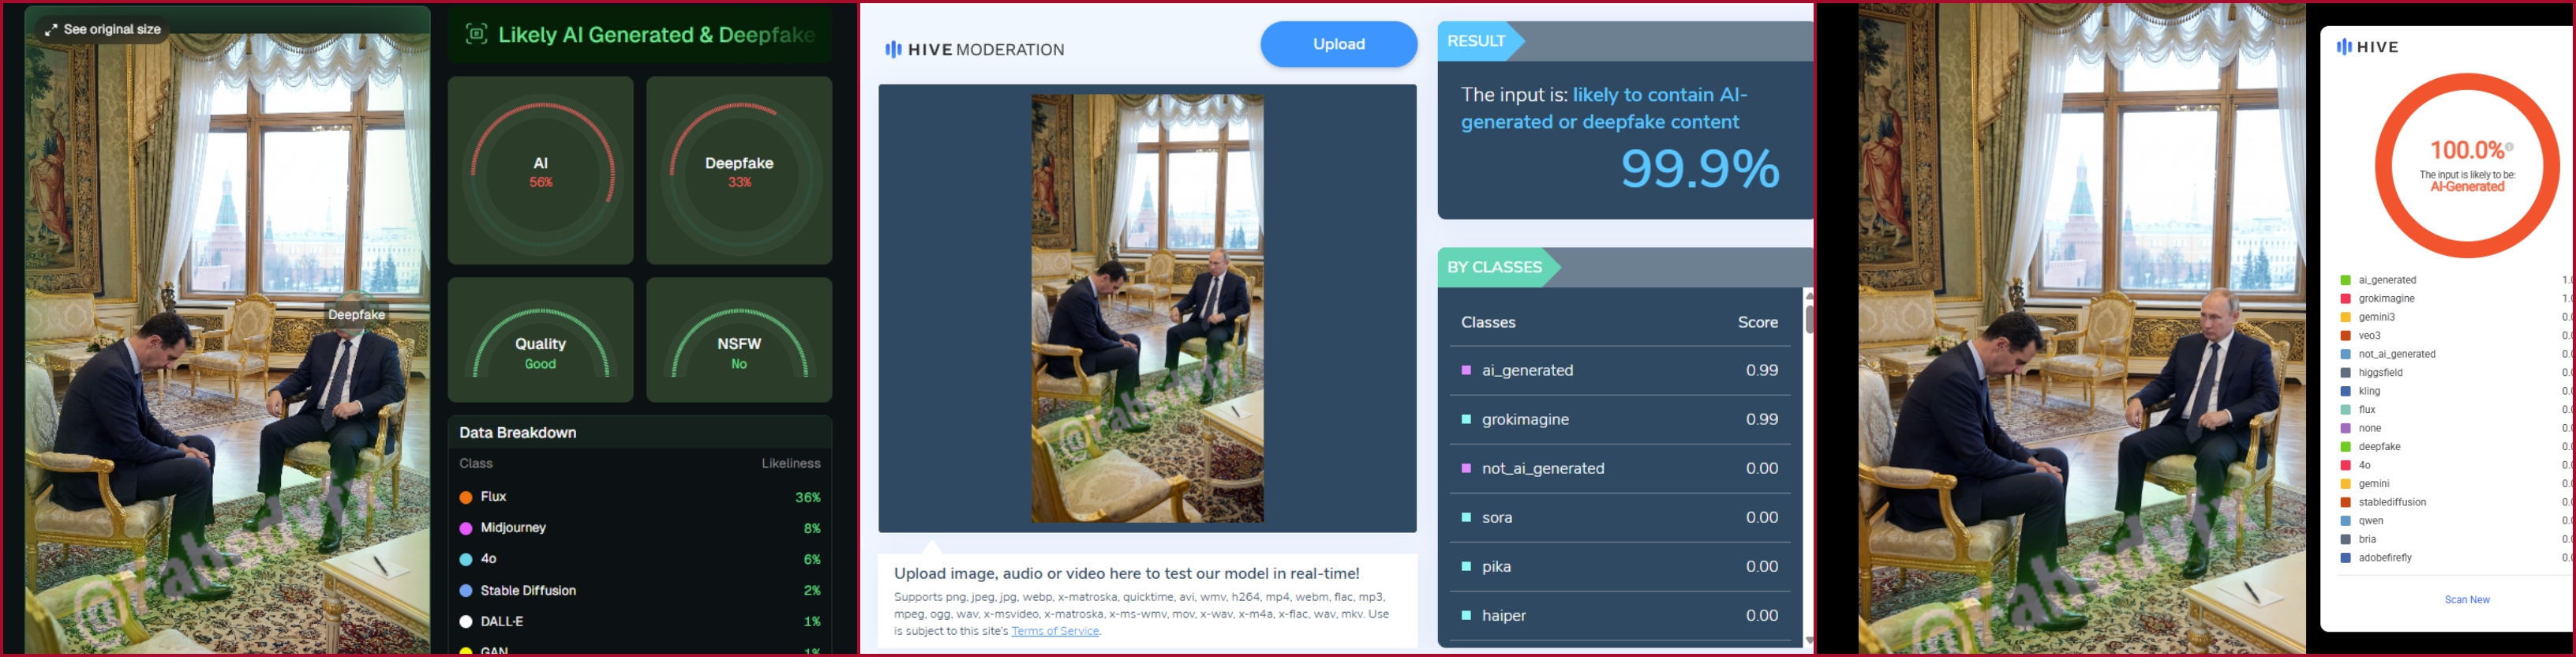Select the NSFW No gauge
Viewport: 2576px width, 657px height.
click(739, 340)
